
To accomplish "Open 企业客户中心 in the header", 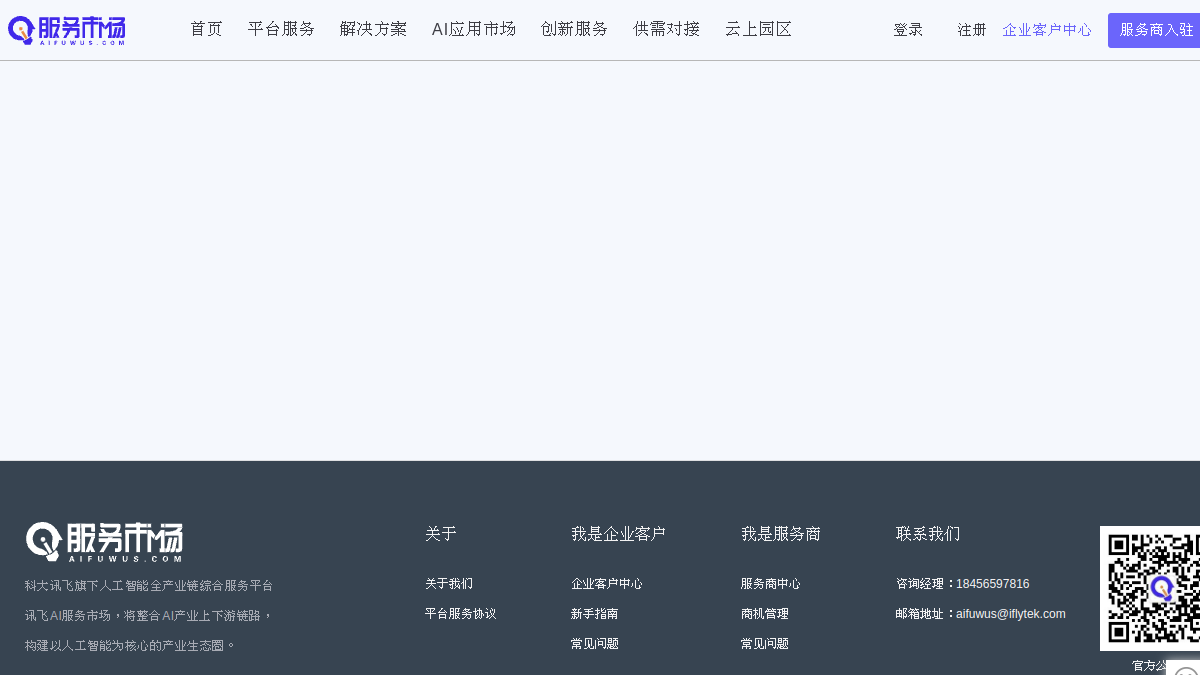I will (x=1047, y=30).
